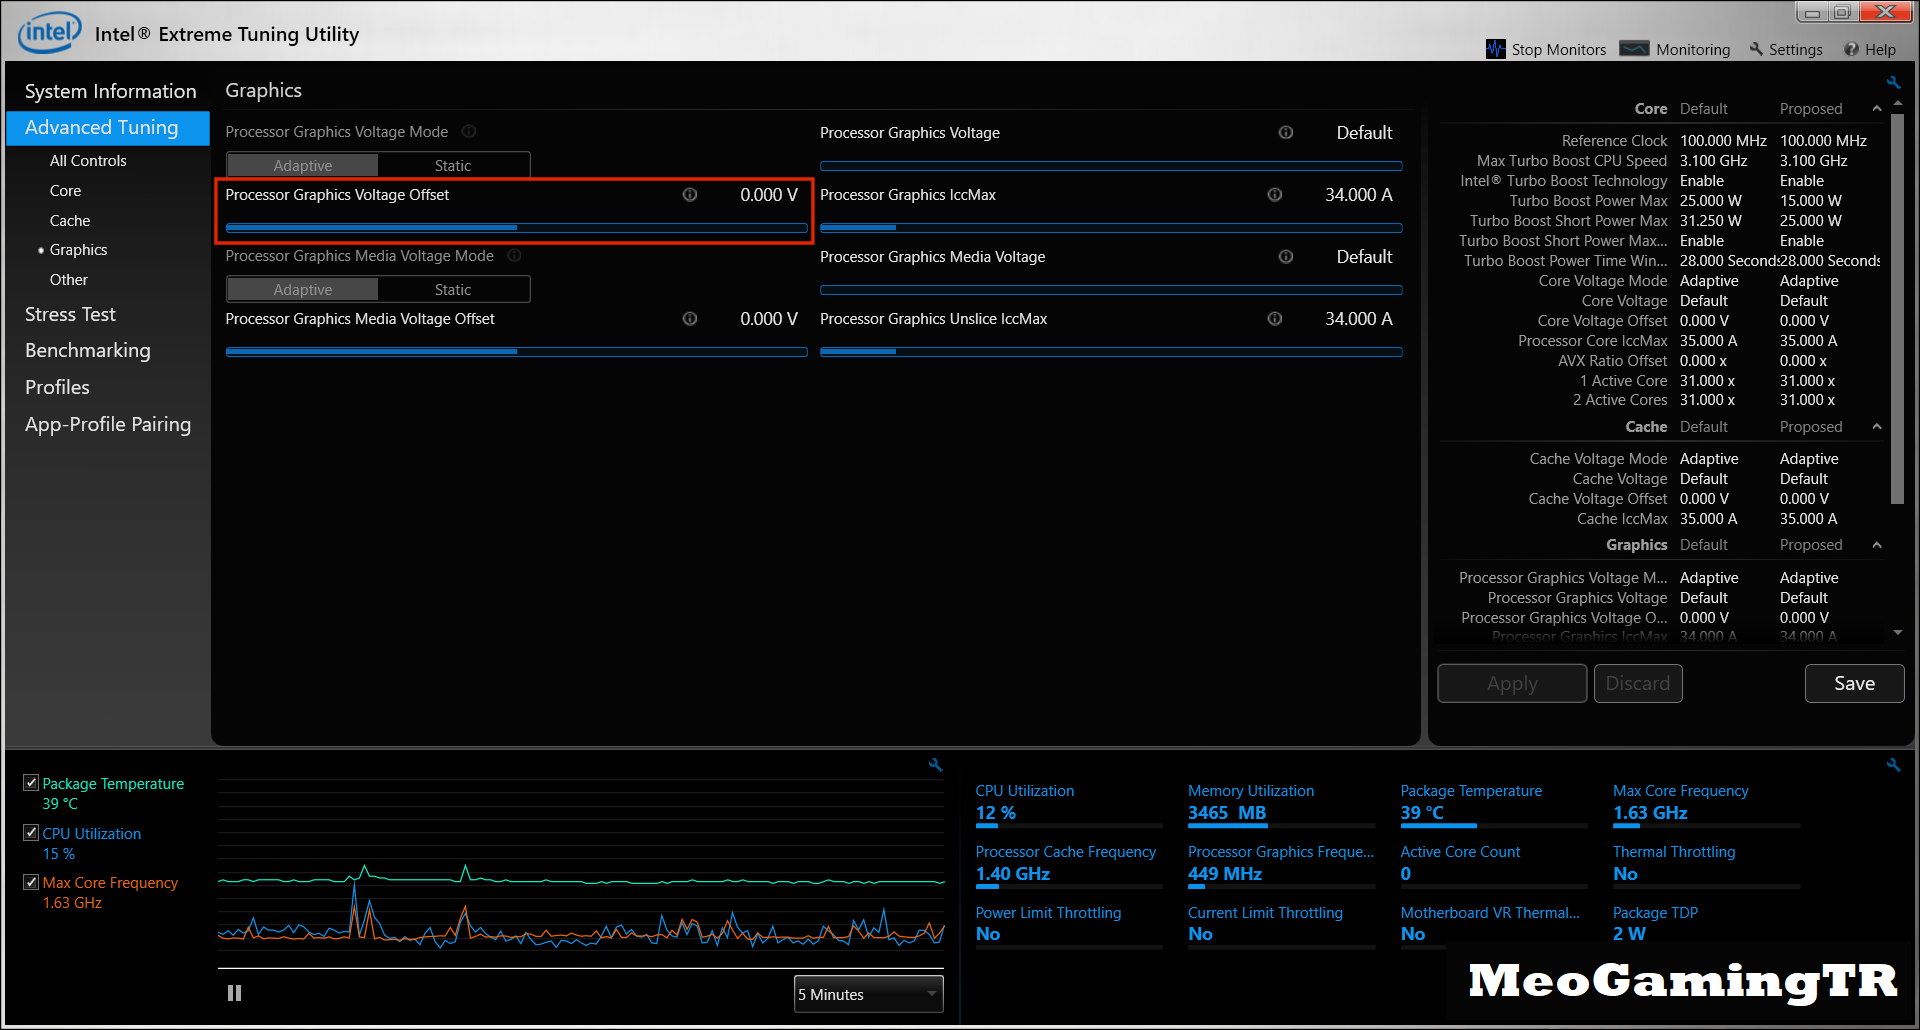Screen dimensions: 1920x1030
Task: Click Package TDP monitor value 2 W
Action: tap(1629, 933)
